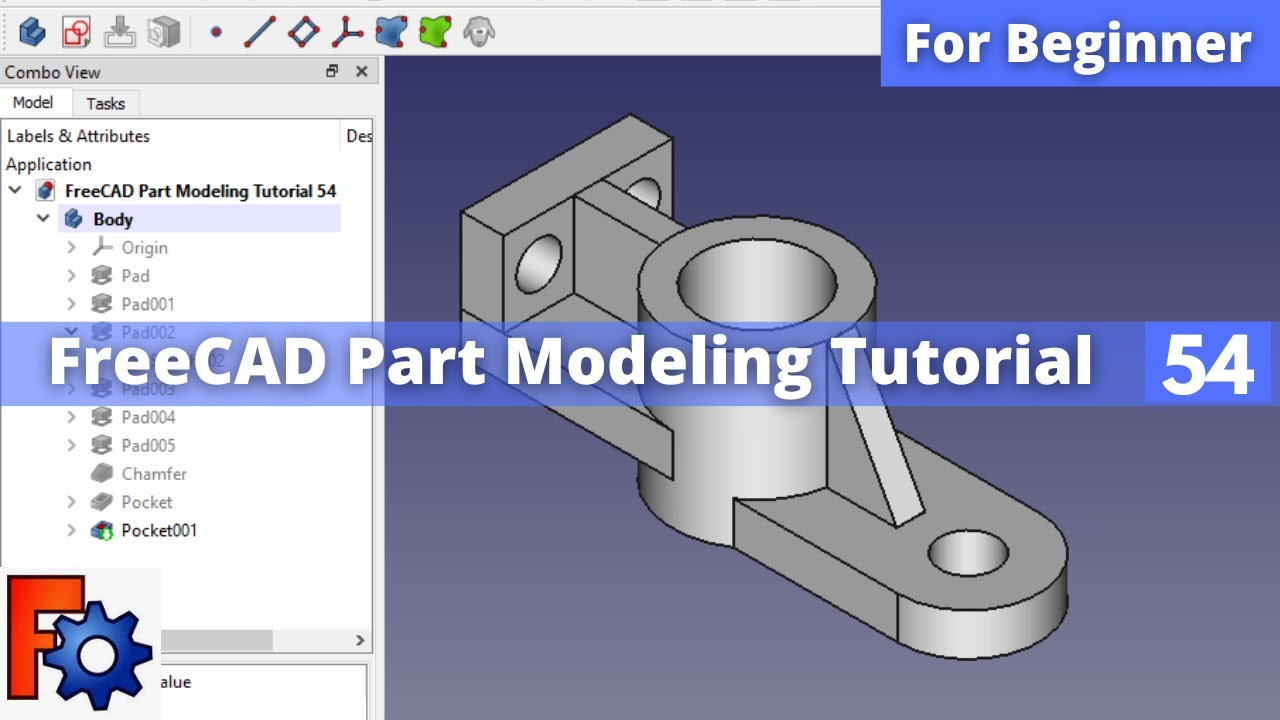Select the Pocket001 tree item label
The width and height of the screenshot is (1280, 720).
159,530
